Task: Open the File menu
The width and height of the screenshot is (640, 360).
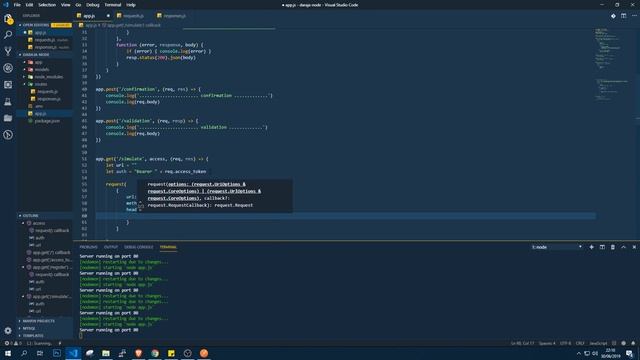Action: pos(17,5)
